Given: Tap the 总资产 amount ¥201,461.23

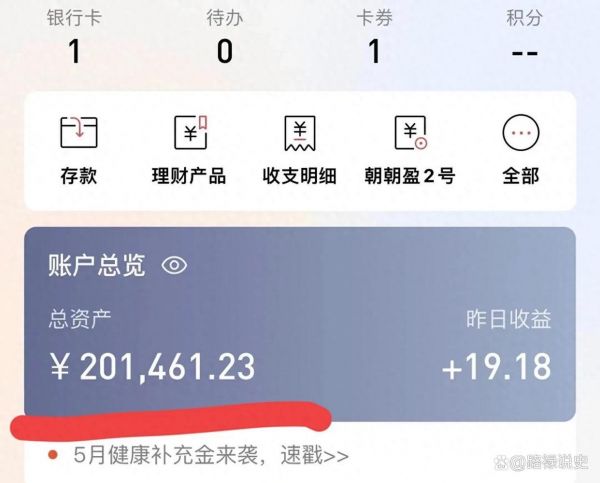Looking at the screenshot, I should coord(152,367).
